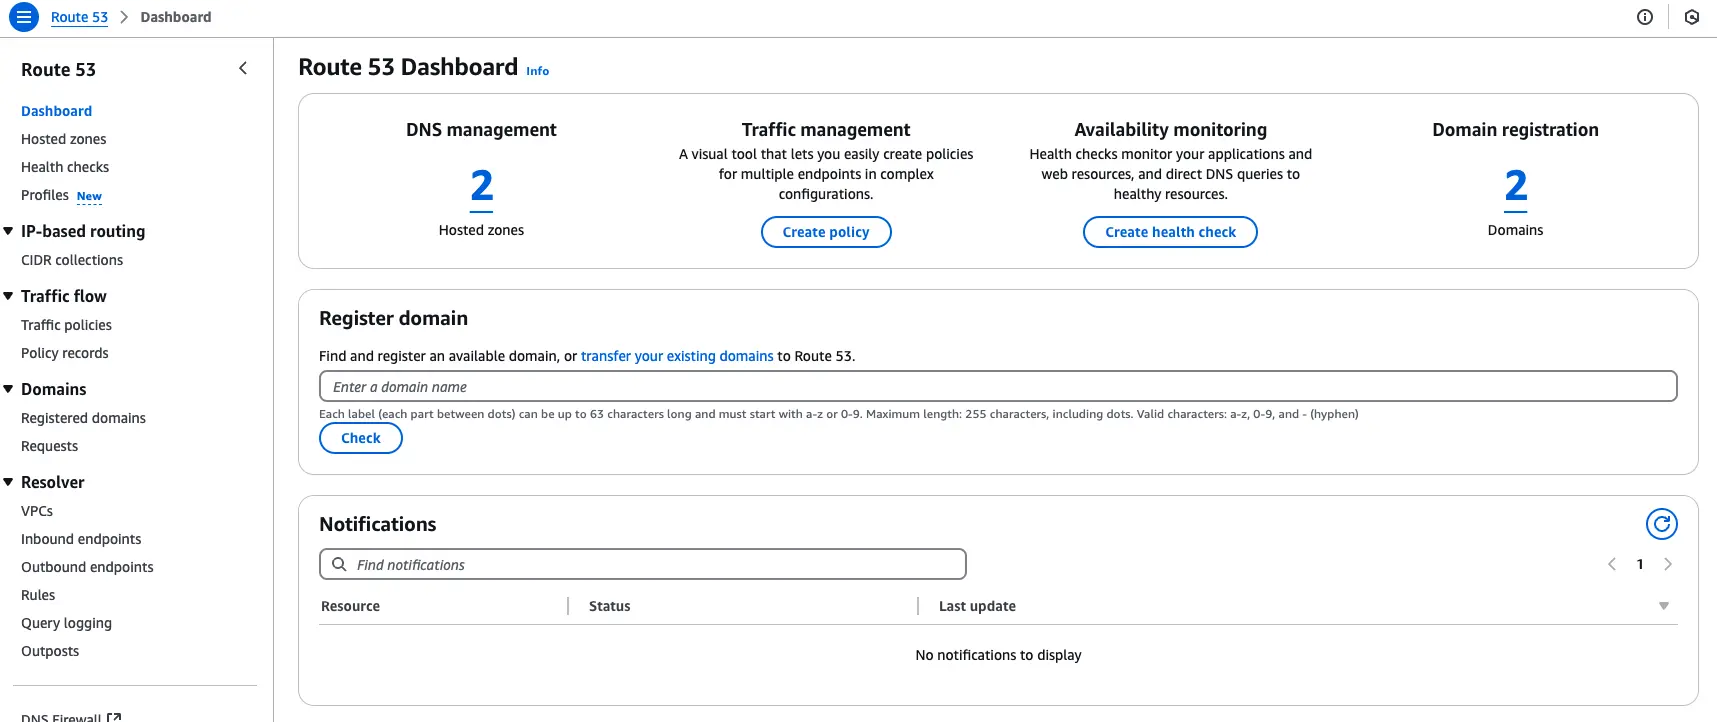Screen dimensions: 1717x722
Task: Click the Enter a domain name field
Action: coord(997,387)
